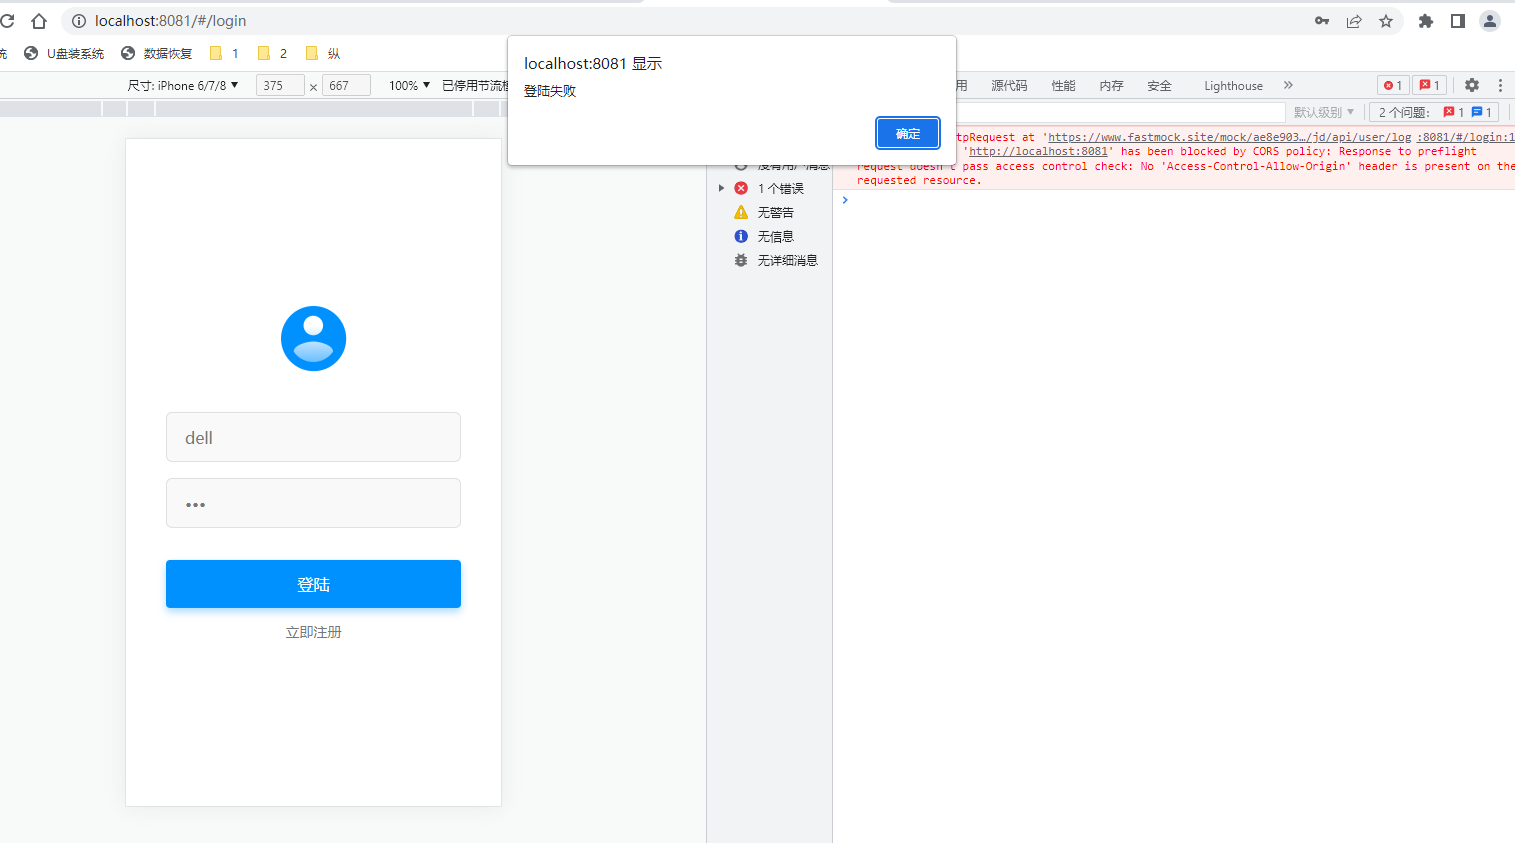Edit the viewport height field showing 667

click(346, 86)
